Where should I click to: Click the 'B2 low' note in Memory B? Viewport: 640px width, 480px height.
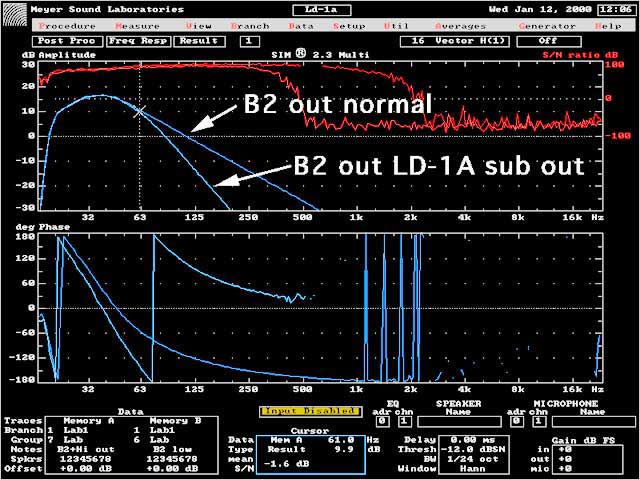coord(171,449)
